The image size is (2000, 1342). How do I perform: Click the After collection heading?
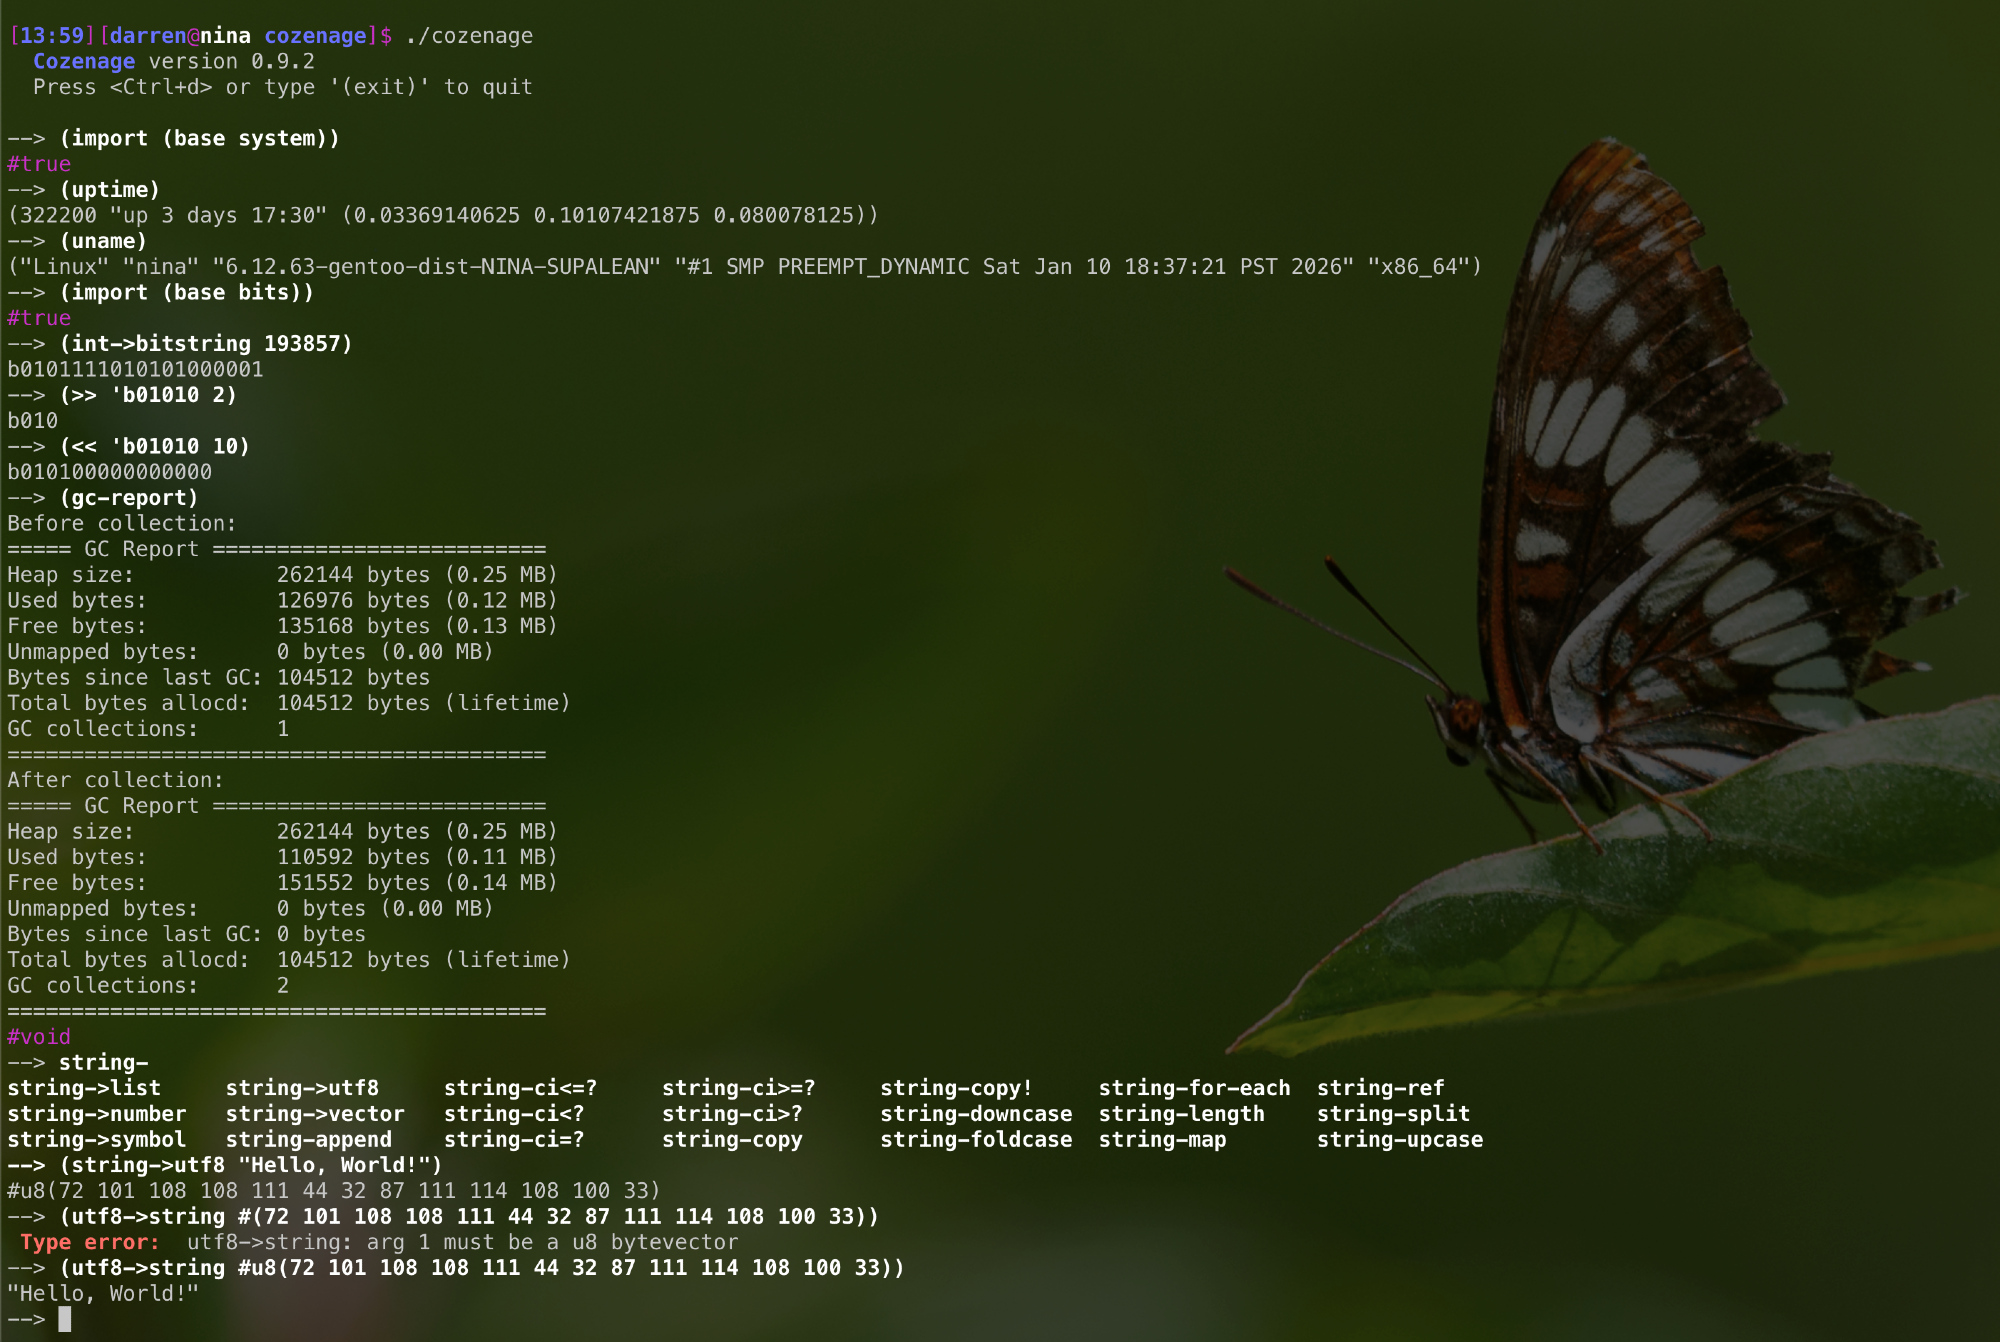(115, 780)
